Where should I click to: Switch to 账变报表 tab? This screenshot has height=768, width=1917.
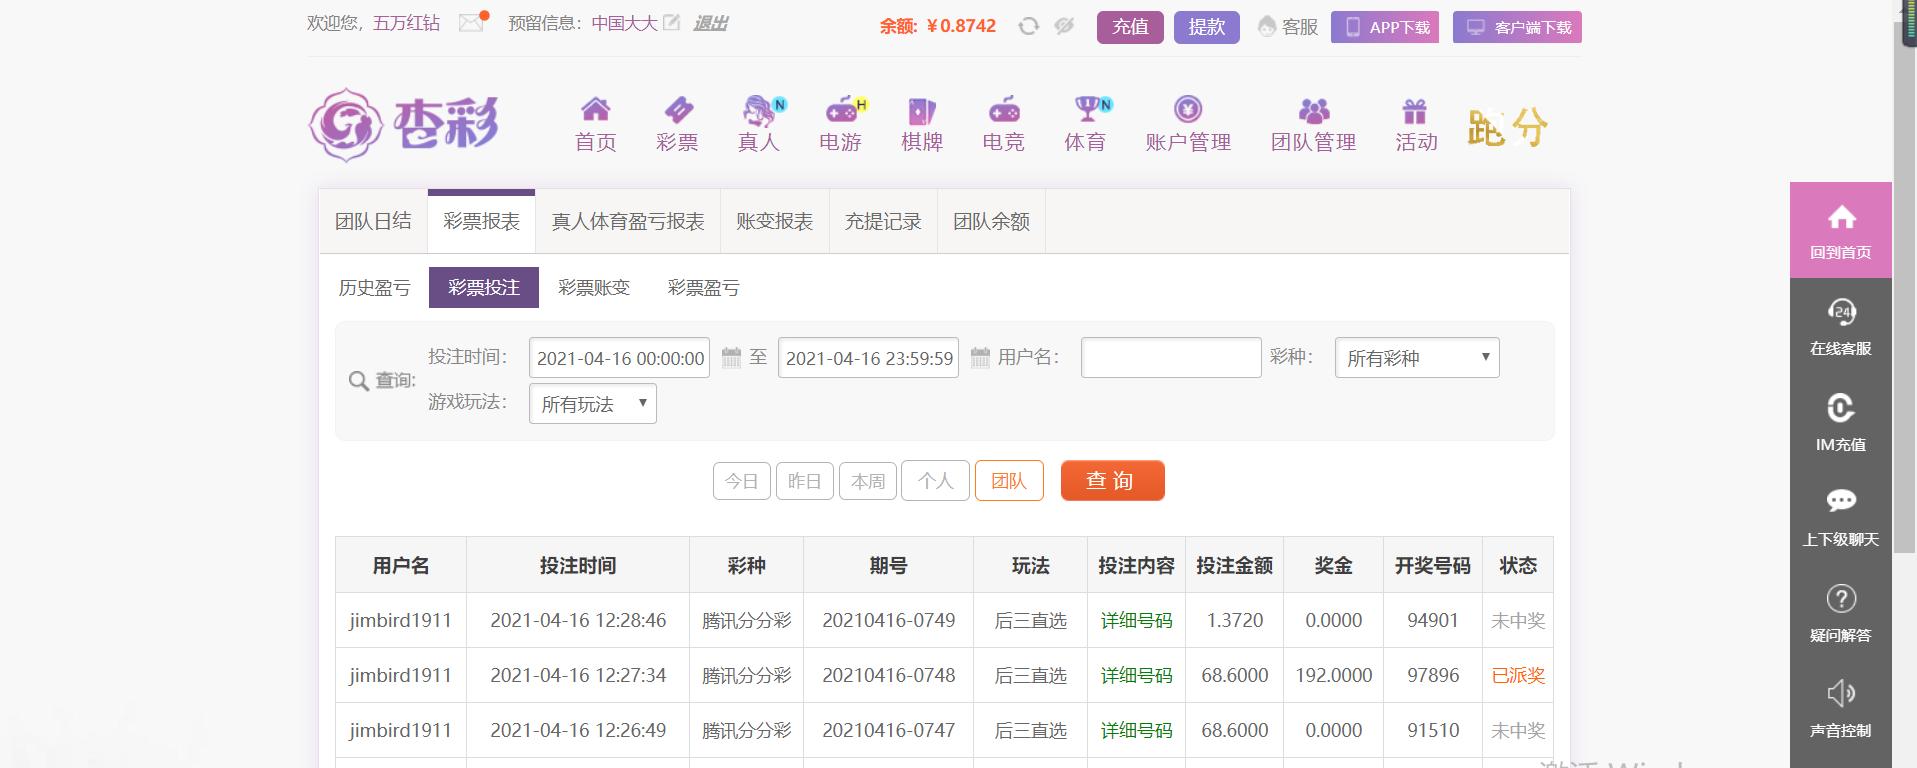tap(775, 221)
